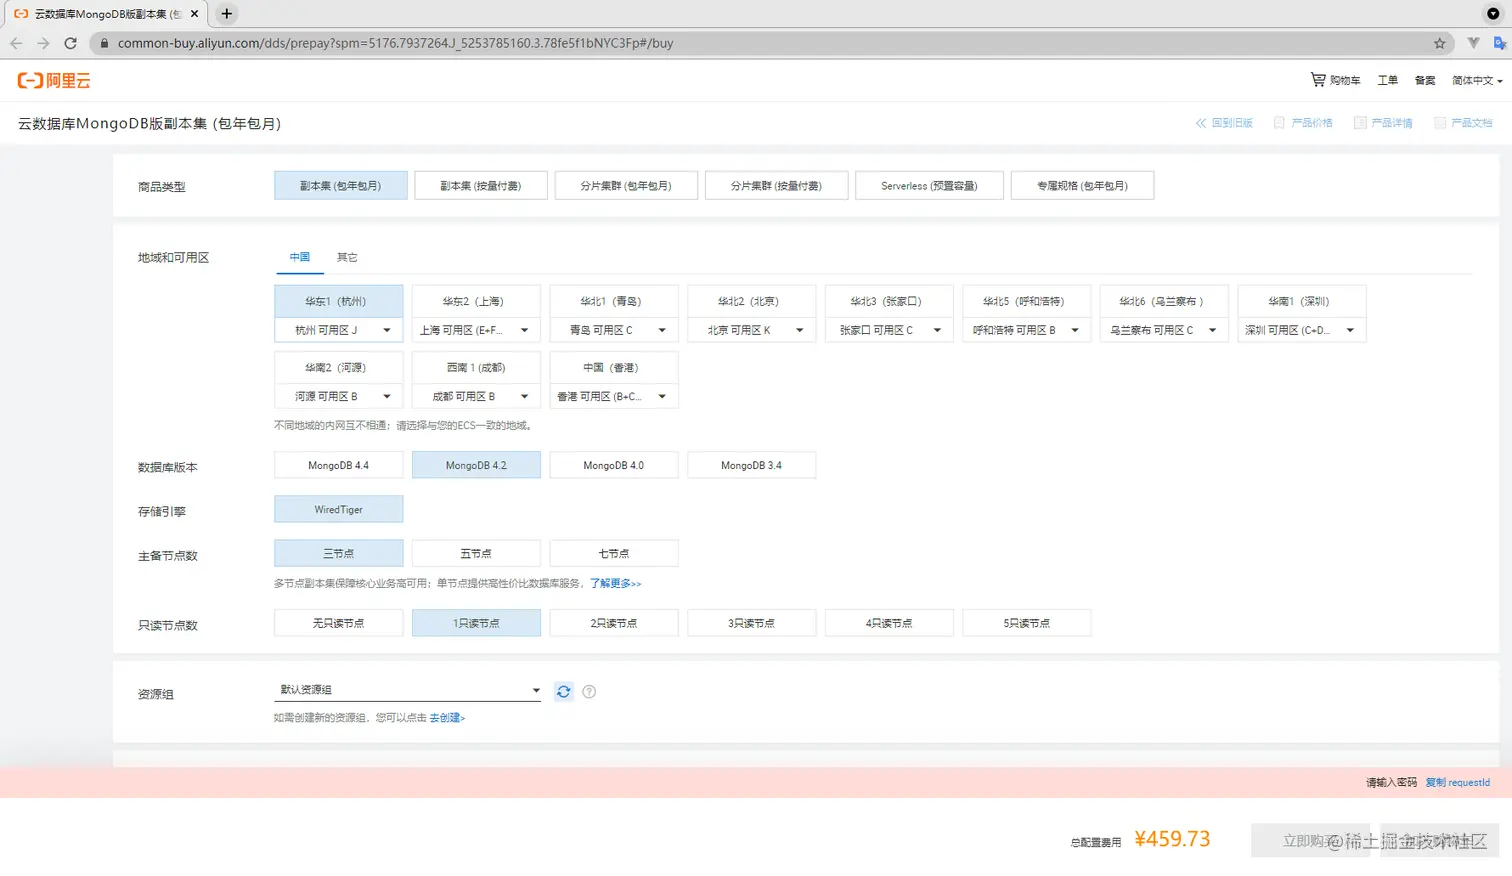
Task: Select 分片集群 (按量付费) product type
Action: point(777,186)
